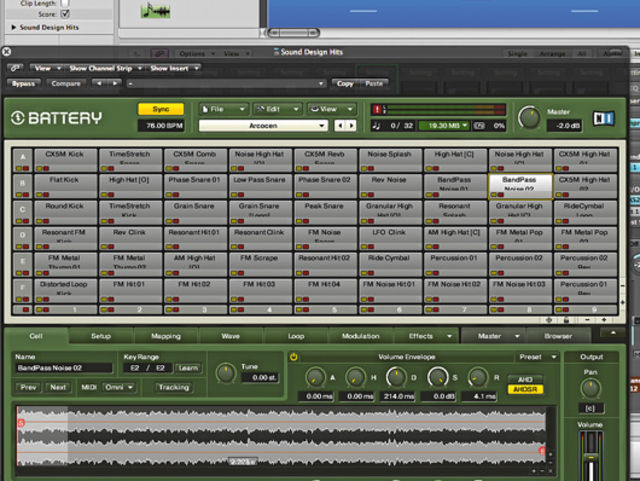Click the Decay D envelope knob
The height and width of the screenshot is (481, 640).
pos(396,376)
